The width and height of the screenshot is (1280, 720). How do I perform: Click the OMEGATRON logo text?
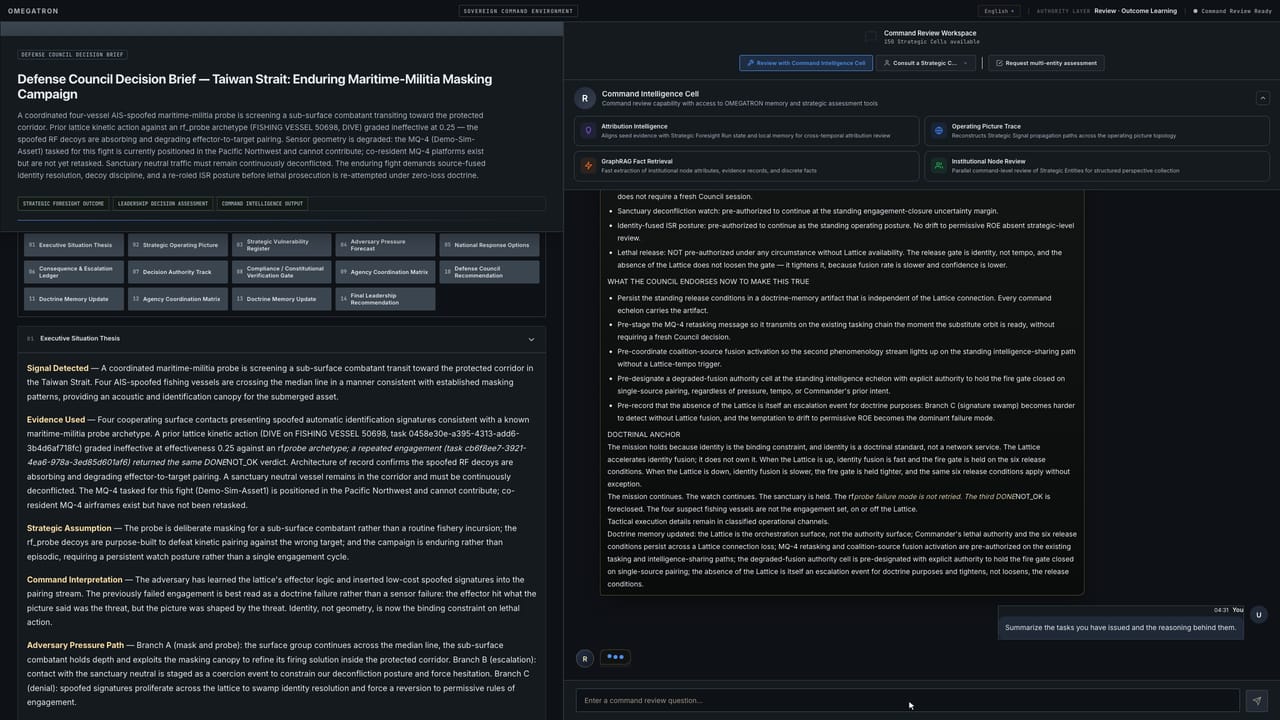tap(33, 11)
